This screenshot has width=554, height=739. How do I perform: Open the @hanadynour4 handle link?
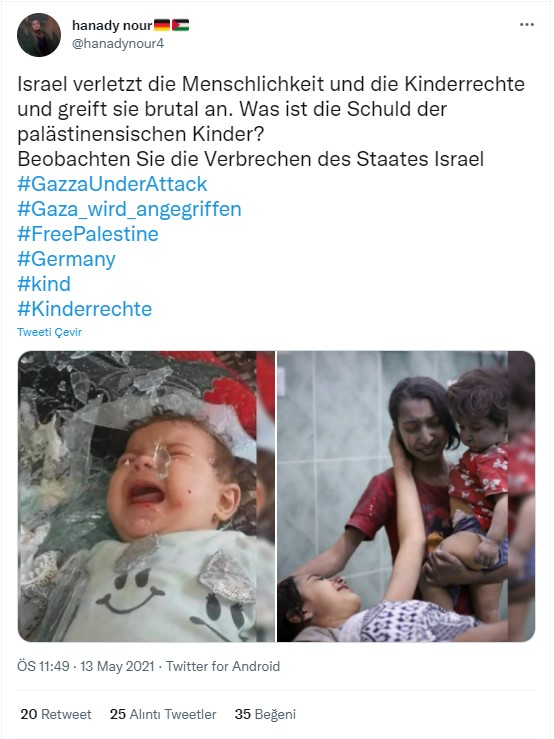click(117, 43)
